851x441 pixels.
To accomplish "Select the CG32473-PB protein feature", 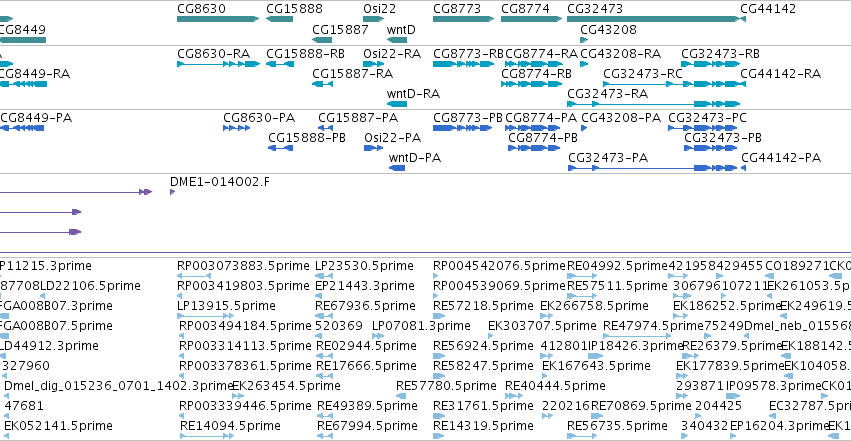I will 710,148.
